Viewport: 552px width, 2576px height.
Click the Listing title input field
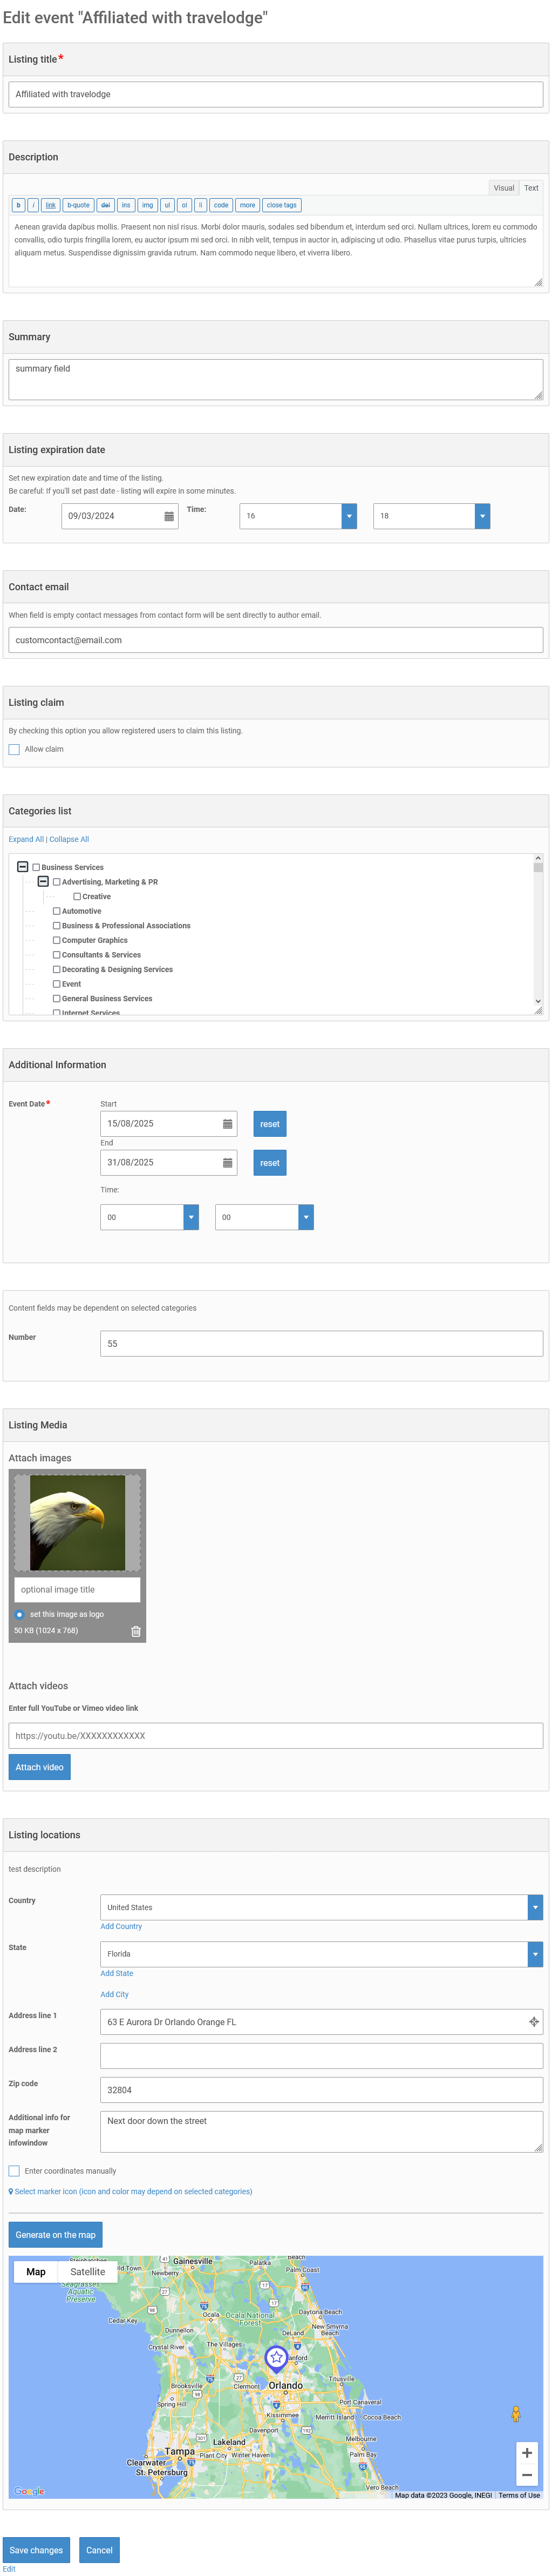click(x=276, y=94)
